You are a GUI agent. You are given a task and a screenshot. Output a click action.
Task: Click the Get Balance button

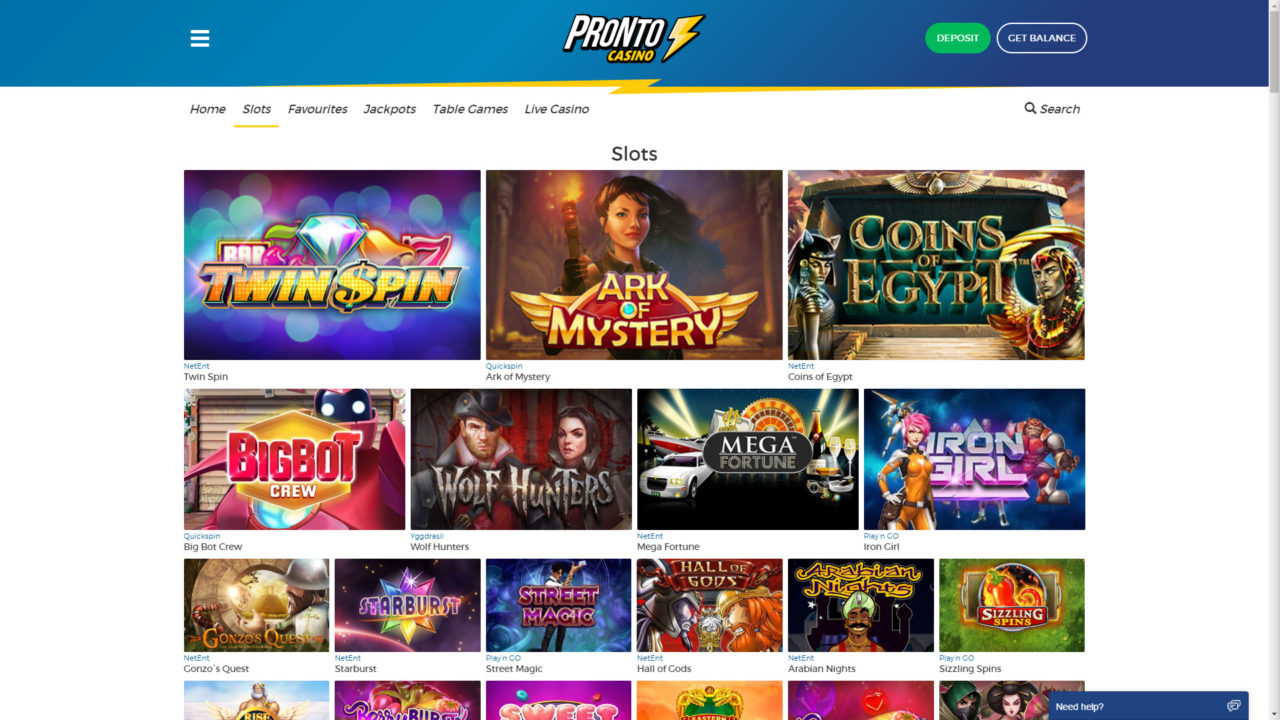pyautogui.click(x=1041, y=38)
